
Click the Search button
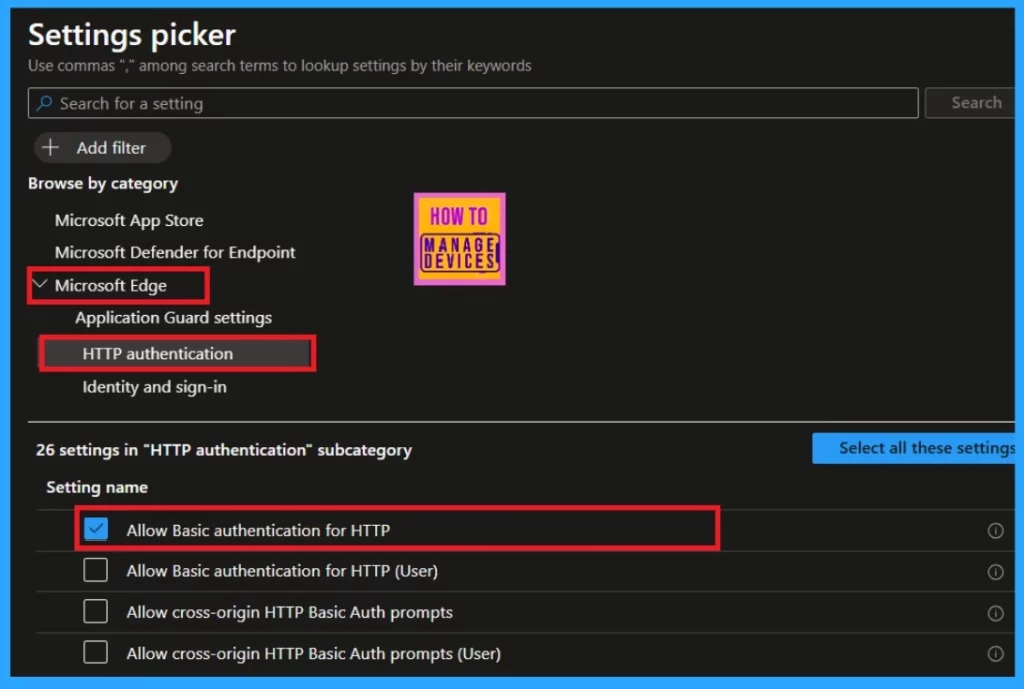coord(970,103)
